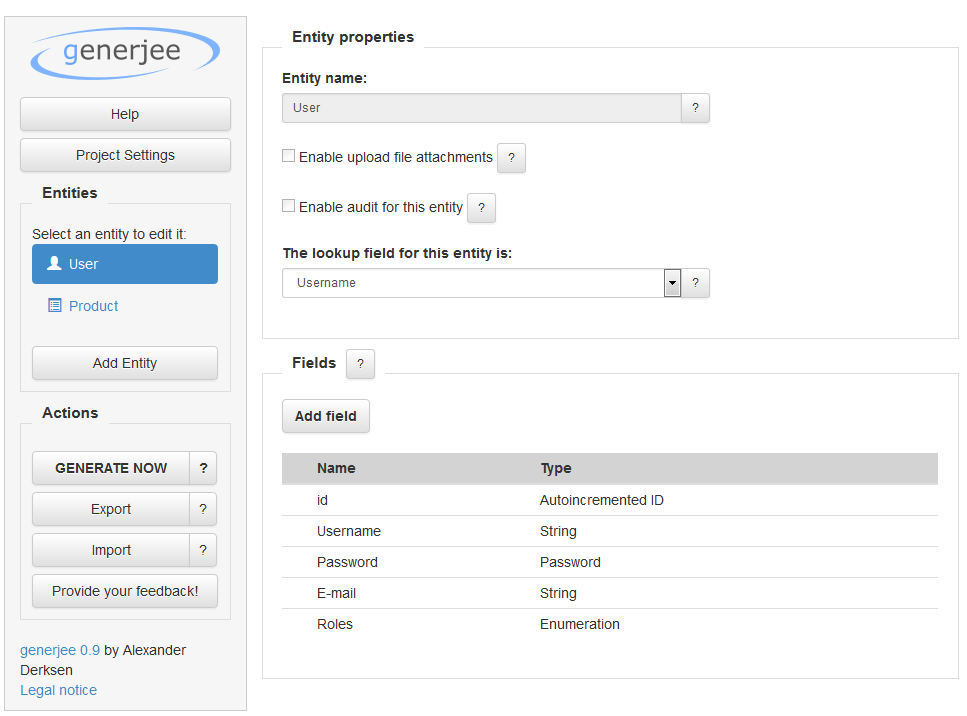Click the Add Entity button
Viewport: 967px width, 716px height.
(x=125, y=363)
